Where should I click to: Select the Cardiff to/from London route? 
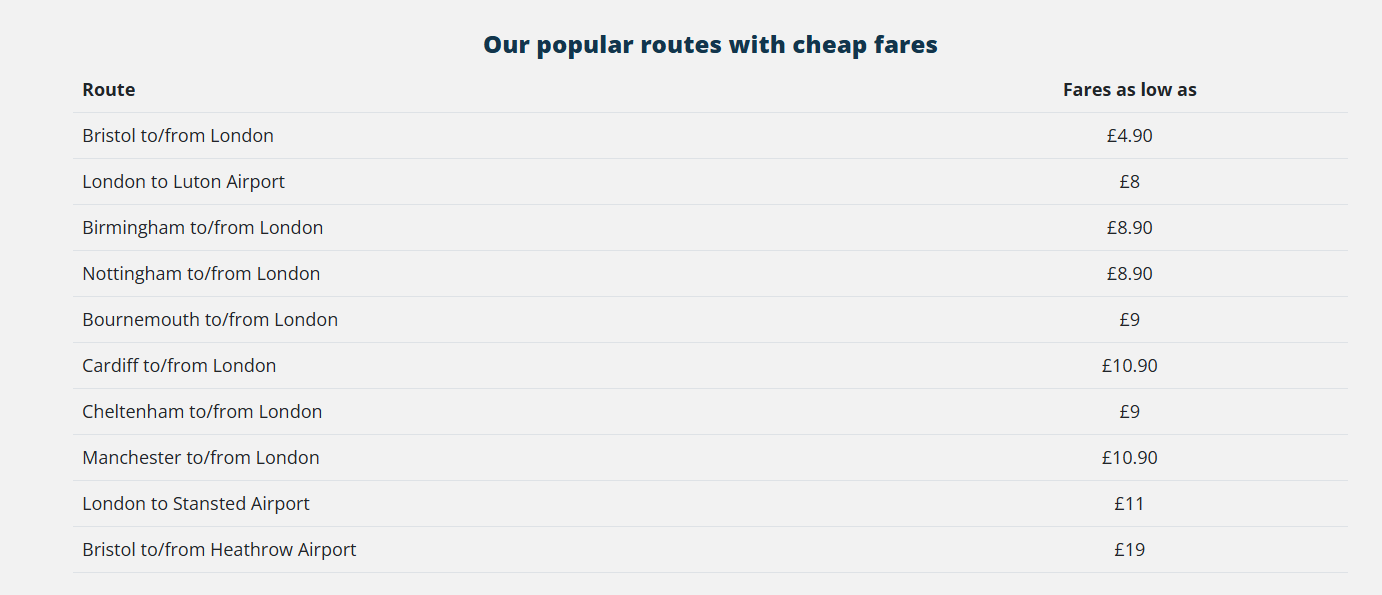179,366
